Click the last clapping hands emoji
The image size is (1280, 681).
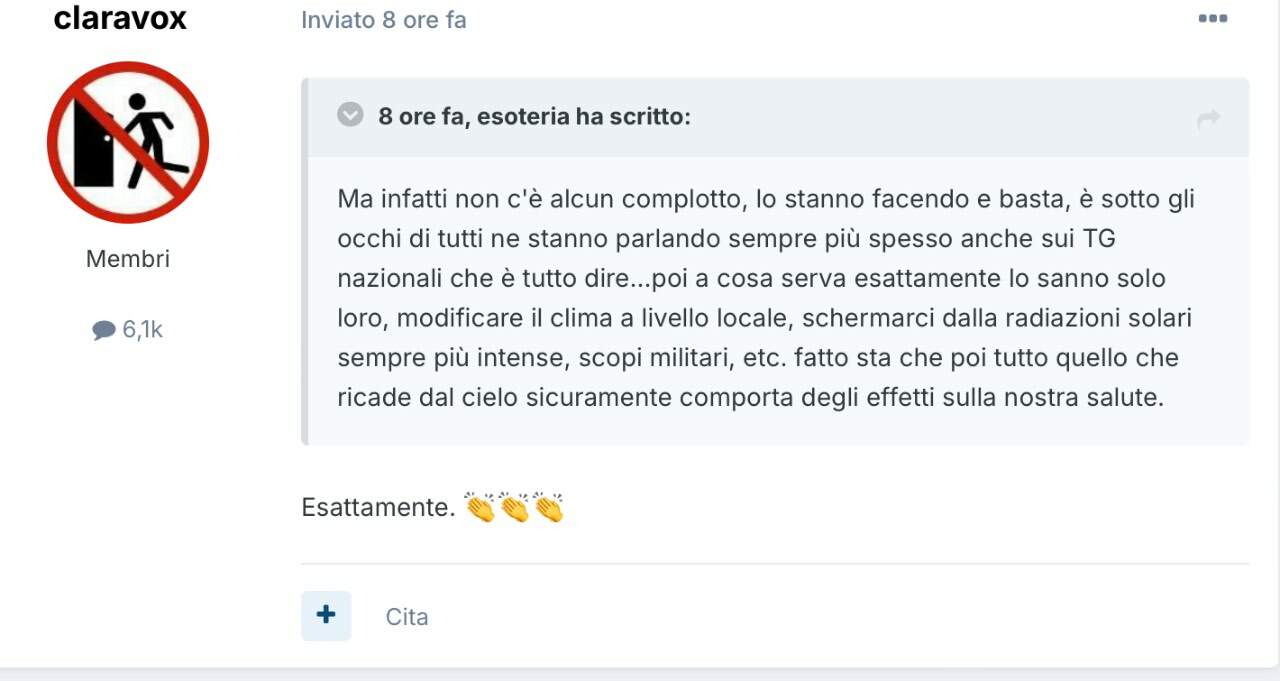[x=549, y=507]
